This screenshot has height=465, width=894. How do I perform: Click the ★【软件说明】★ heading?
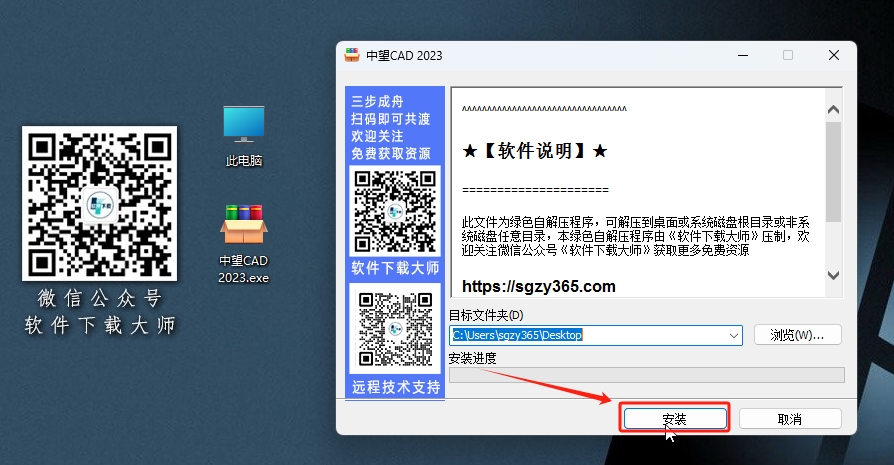(x=535, y=151)
